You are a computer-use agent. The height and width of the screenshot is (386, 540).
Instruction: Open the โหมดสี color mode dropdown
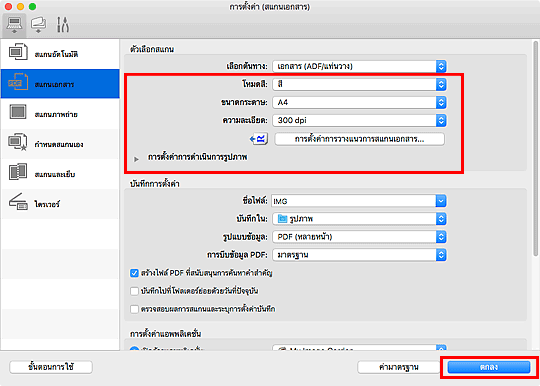pos(359,84)
